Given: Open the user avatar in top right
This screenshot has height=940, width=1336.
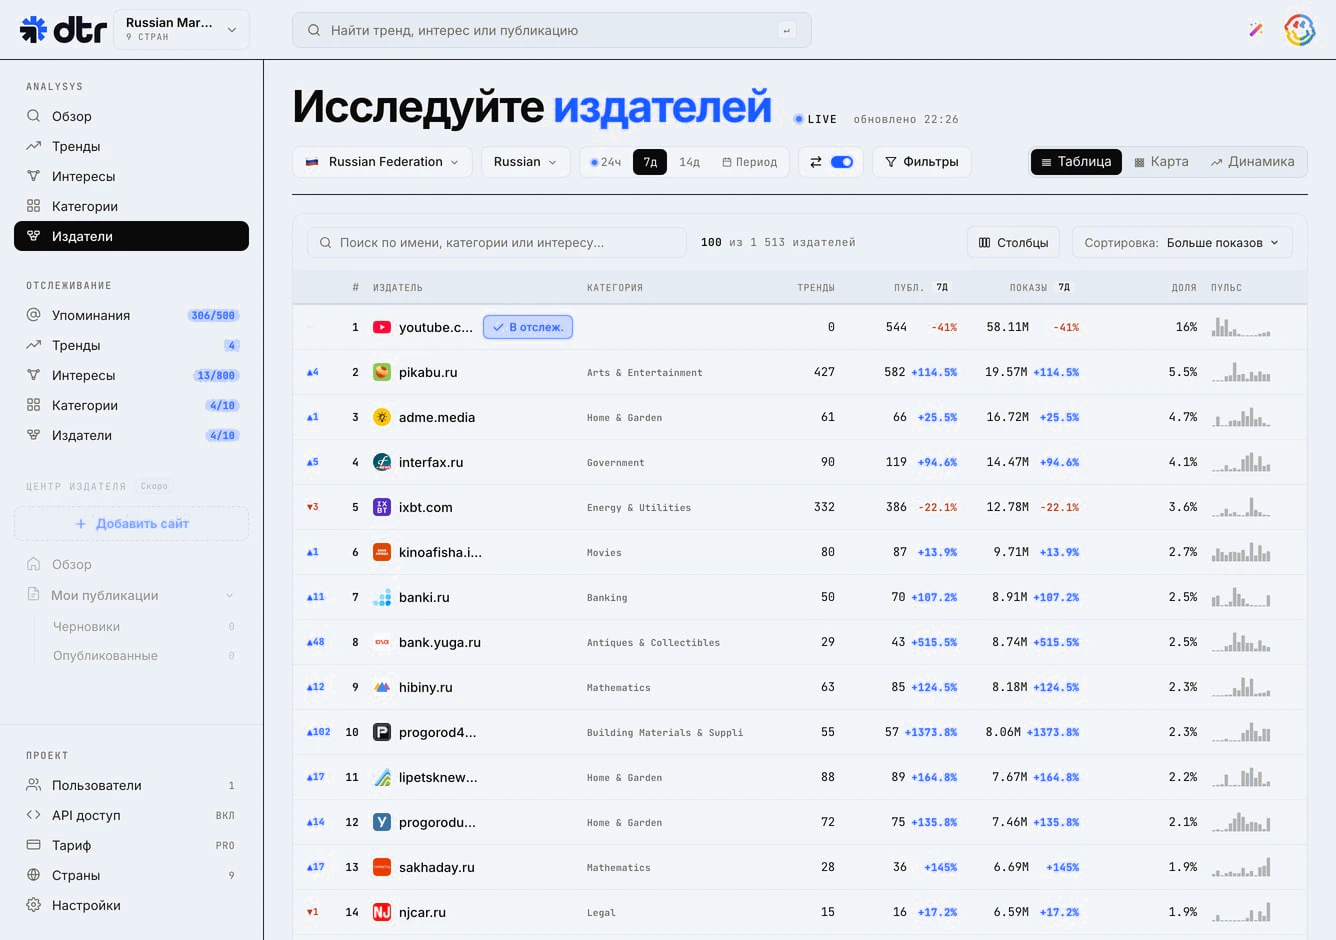Looking at the screenshot, I should (x=1299, y=30).
